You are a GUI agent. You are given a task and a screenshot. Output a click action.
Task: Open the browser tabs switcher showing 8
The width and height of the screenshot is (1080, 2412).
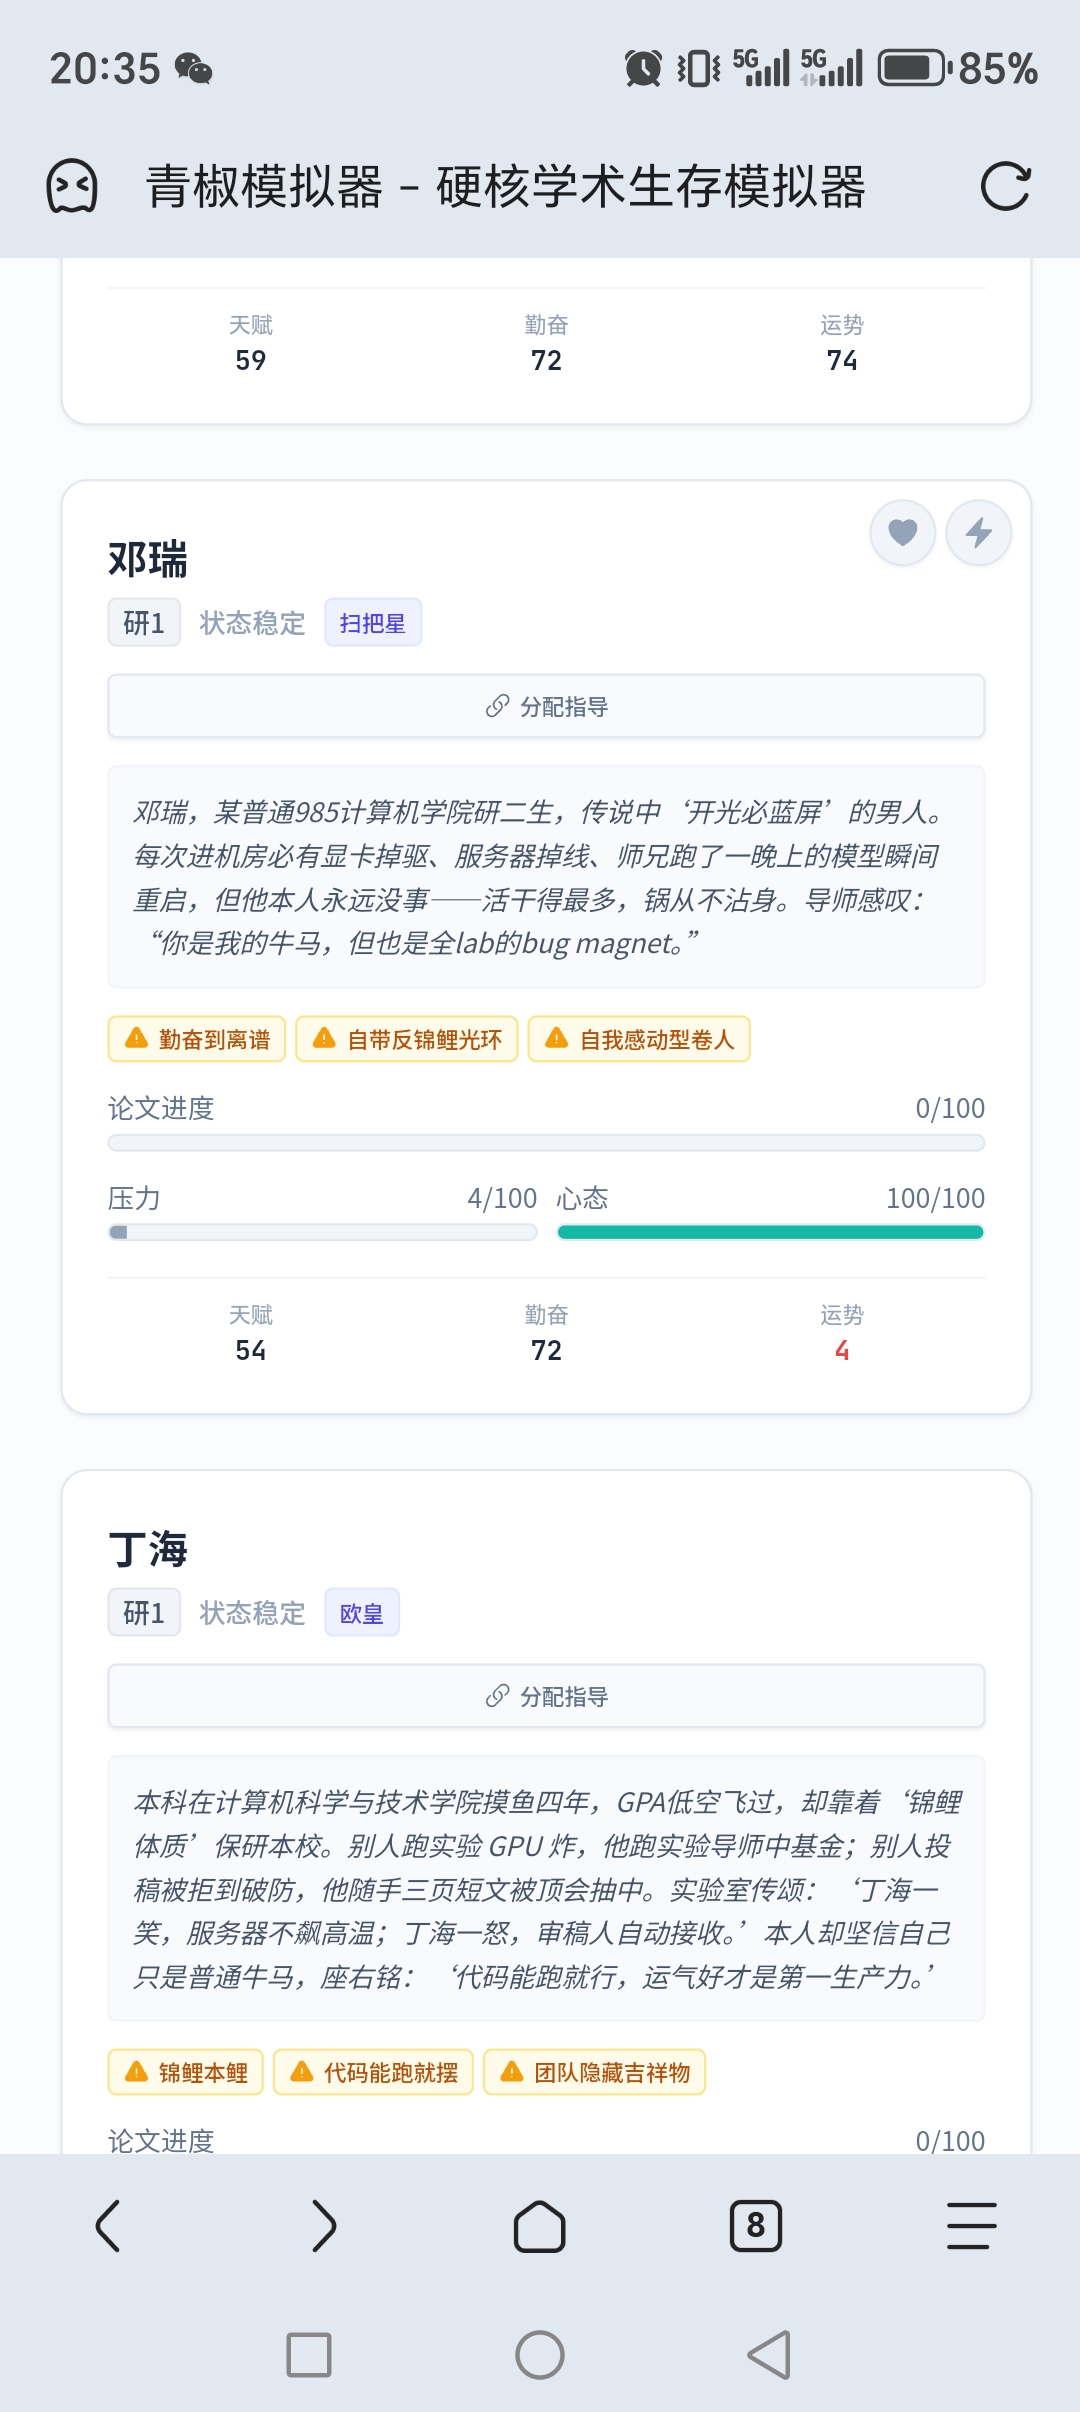pyautogui.click(x=756, y=2226)
